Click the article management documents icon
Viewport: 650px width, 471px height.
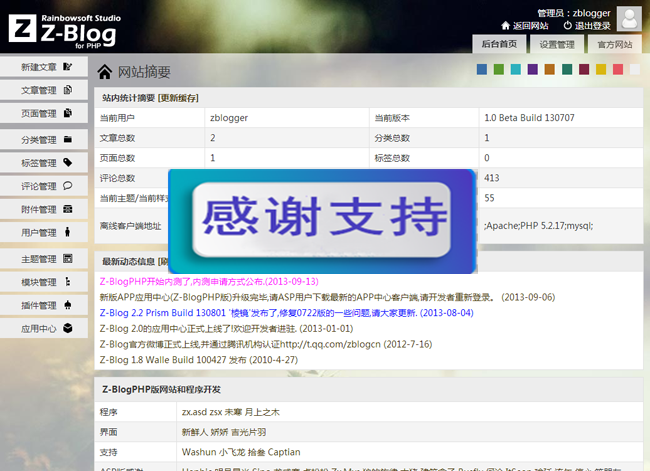tap(68, 90)
